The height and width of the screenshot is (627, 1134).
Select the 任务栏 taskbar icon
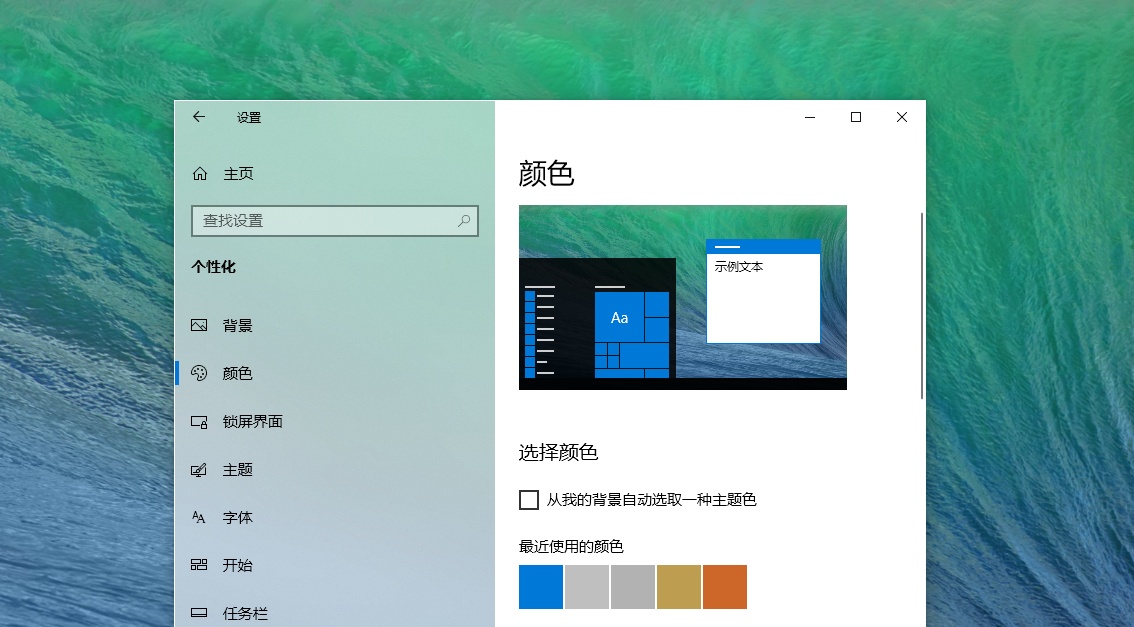pos(199,613)
